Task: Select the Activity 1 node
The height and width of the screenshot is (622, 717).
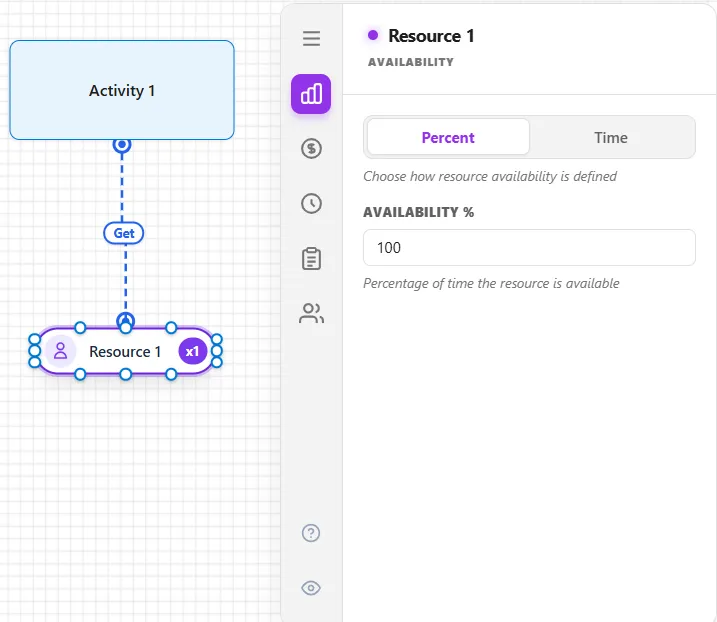Action: [x=122, y=90]
